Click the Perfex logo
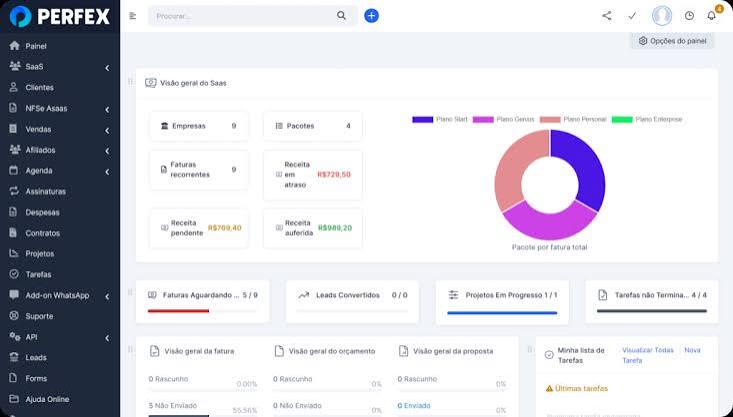The image size is (733, 417). (60, 16)
